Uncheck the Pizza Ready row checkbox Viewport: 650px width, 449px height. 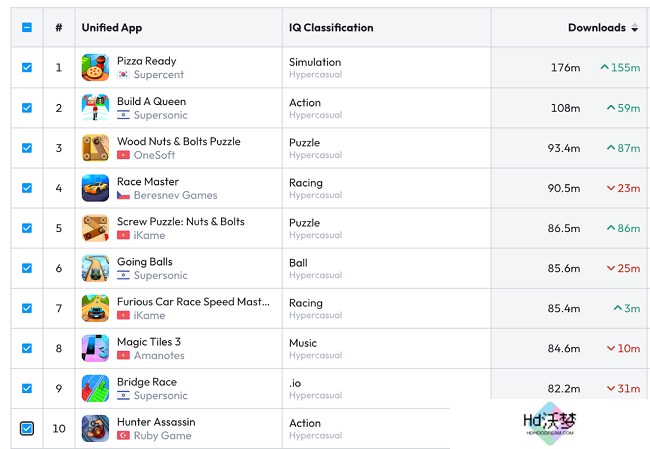(x=27, y=68)
